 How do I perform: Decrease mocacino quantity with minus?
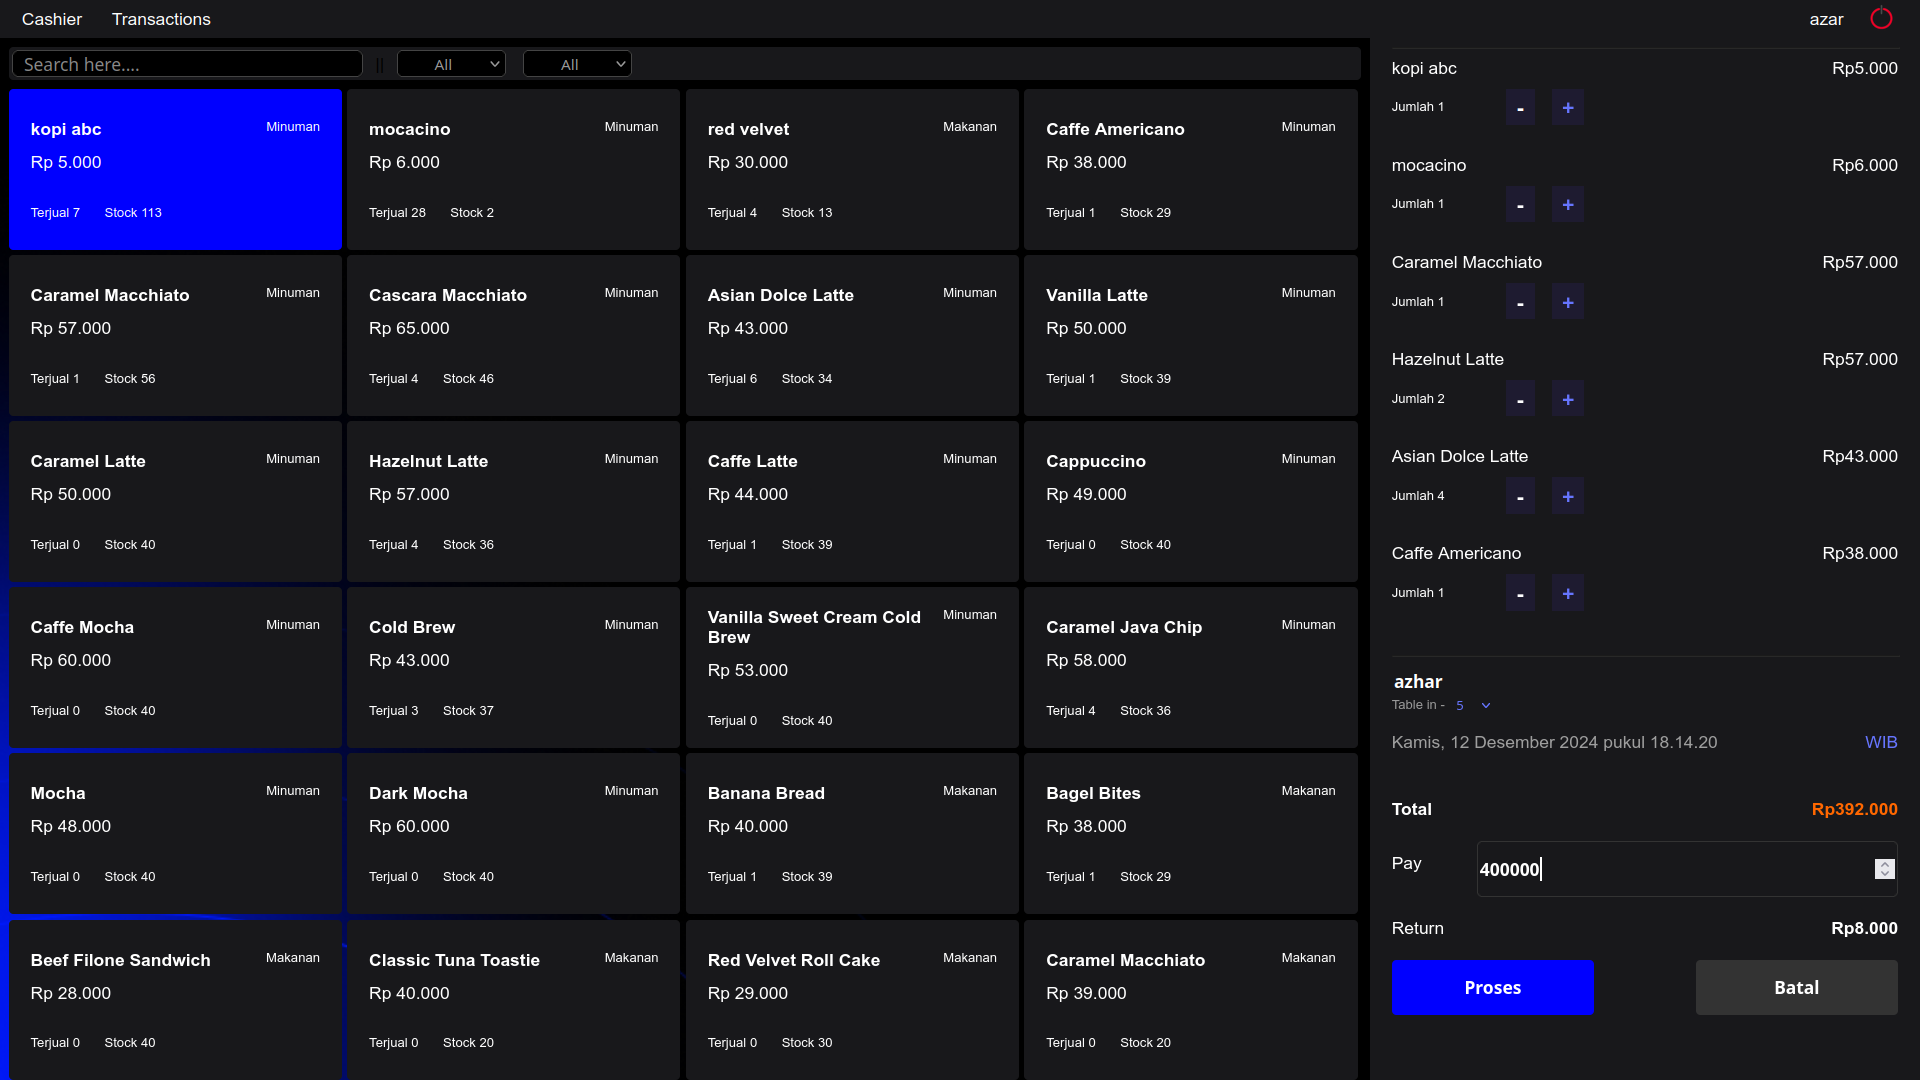coord(1520,205)
